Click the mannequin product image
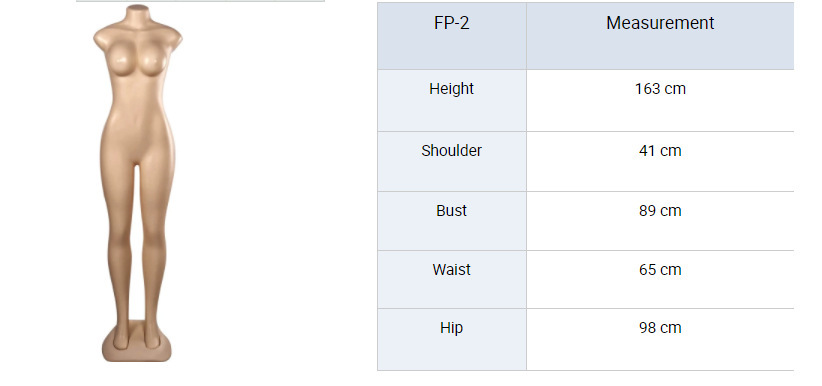Viewport: 822px width, 386px height. 138,183
